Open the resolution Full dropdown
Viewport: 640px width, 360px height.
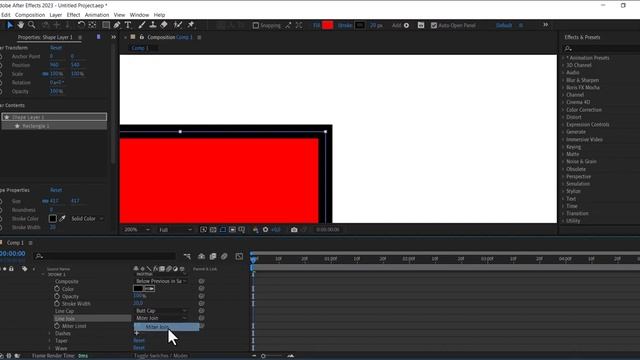[176, 230]
